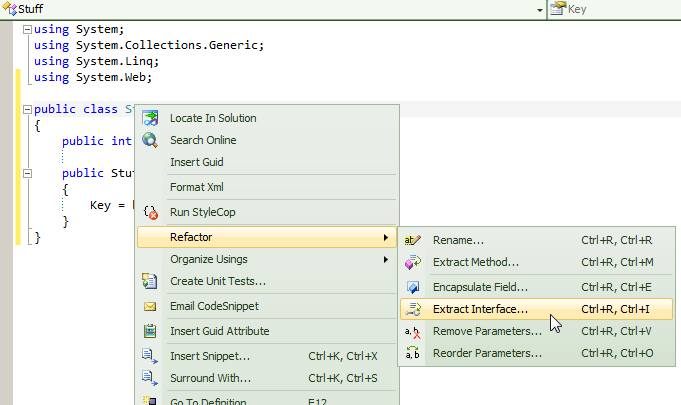
Task: Click the Locate In Solution icon
Action: [x=150, y=118]
